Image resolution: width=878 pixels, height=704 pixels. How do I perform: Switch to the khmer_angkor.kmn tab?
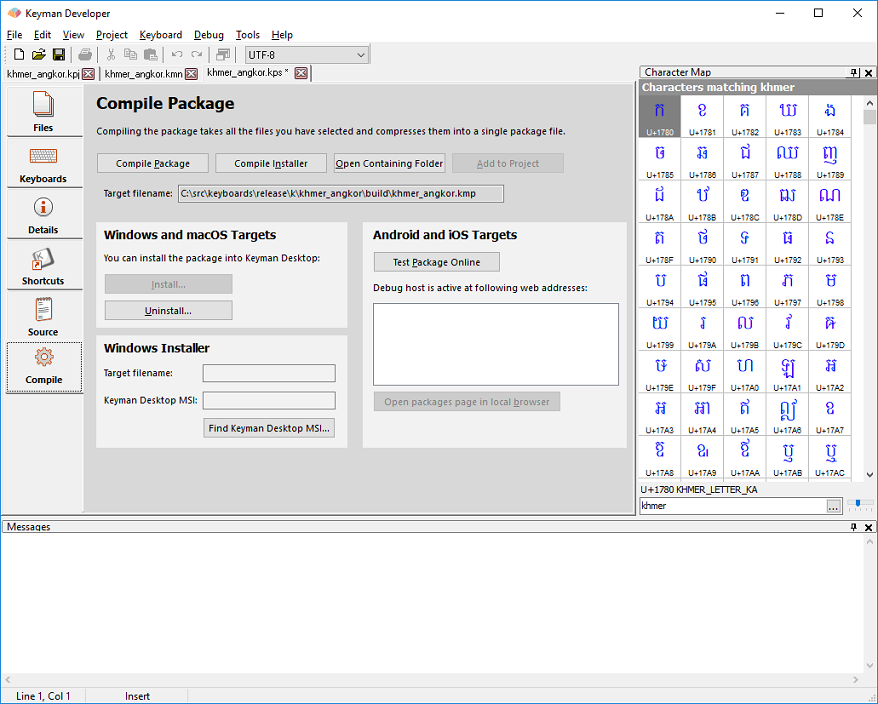pyautogui.click(x=144, y=74)
